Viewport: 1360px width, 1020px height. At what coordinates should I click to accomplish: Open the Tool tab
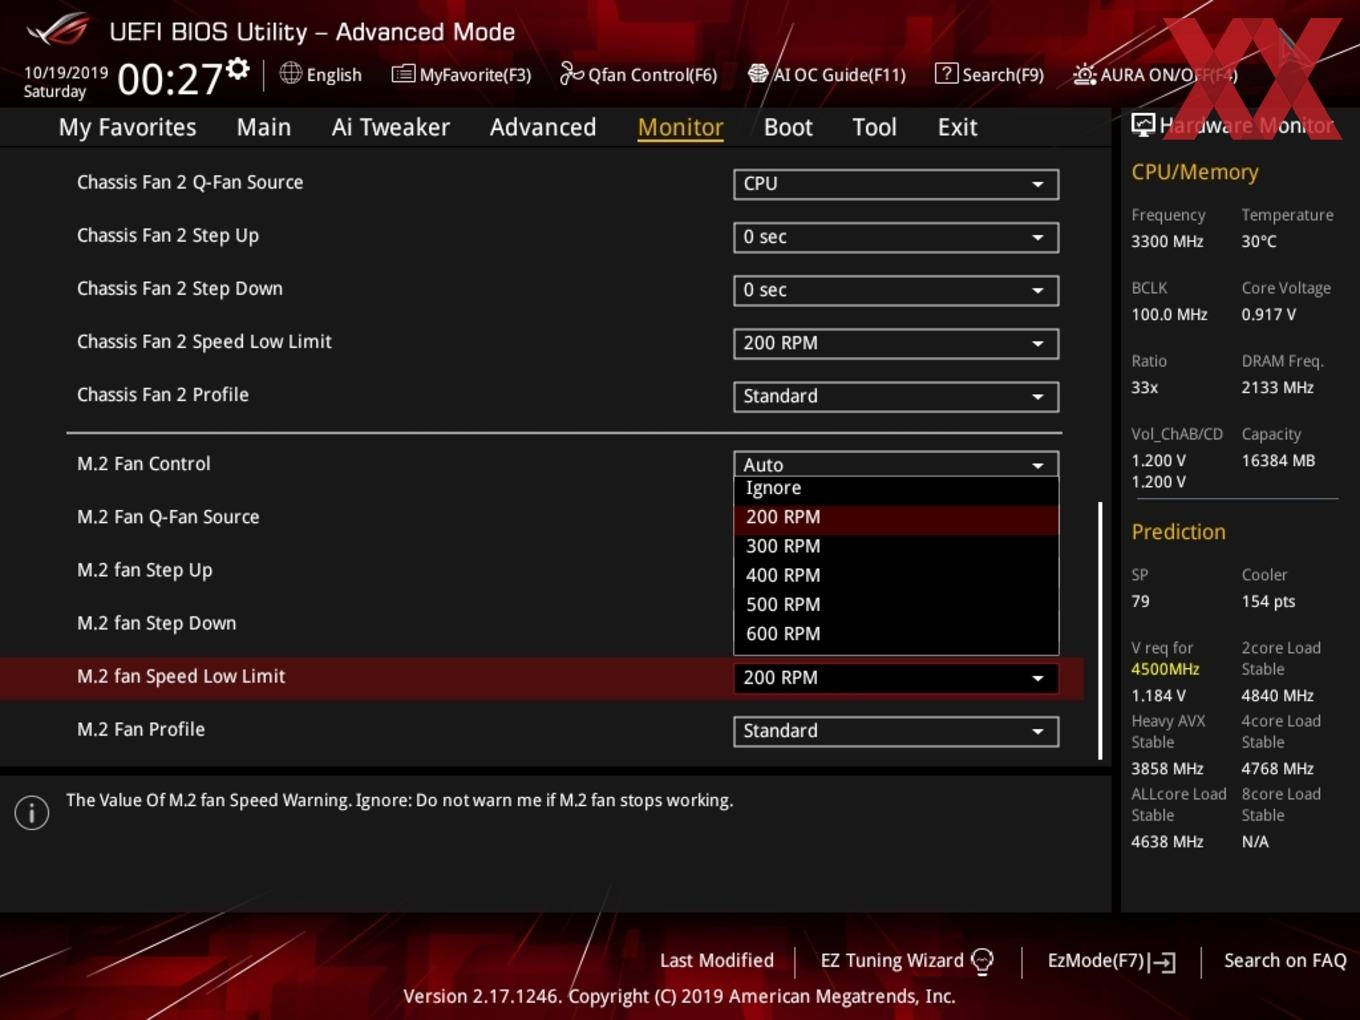point(874,127)
